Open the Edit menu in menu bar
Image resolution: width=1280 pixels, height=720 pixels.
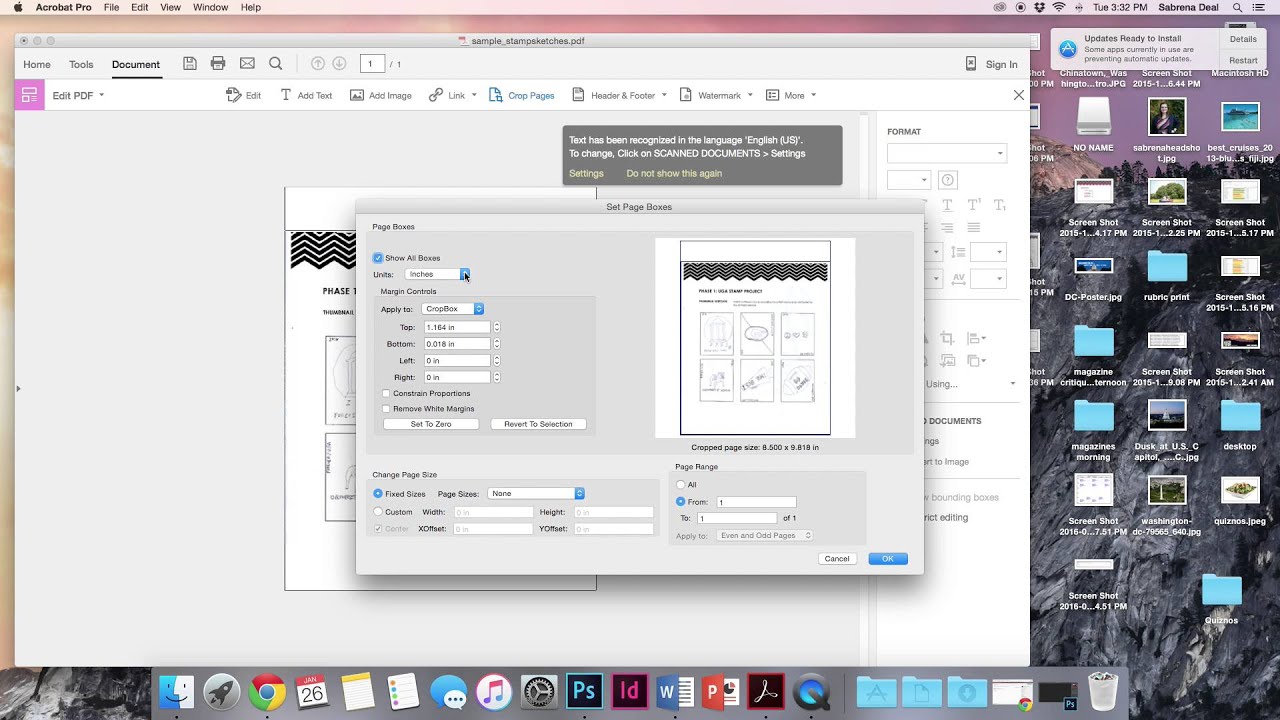tap(140, 7)
